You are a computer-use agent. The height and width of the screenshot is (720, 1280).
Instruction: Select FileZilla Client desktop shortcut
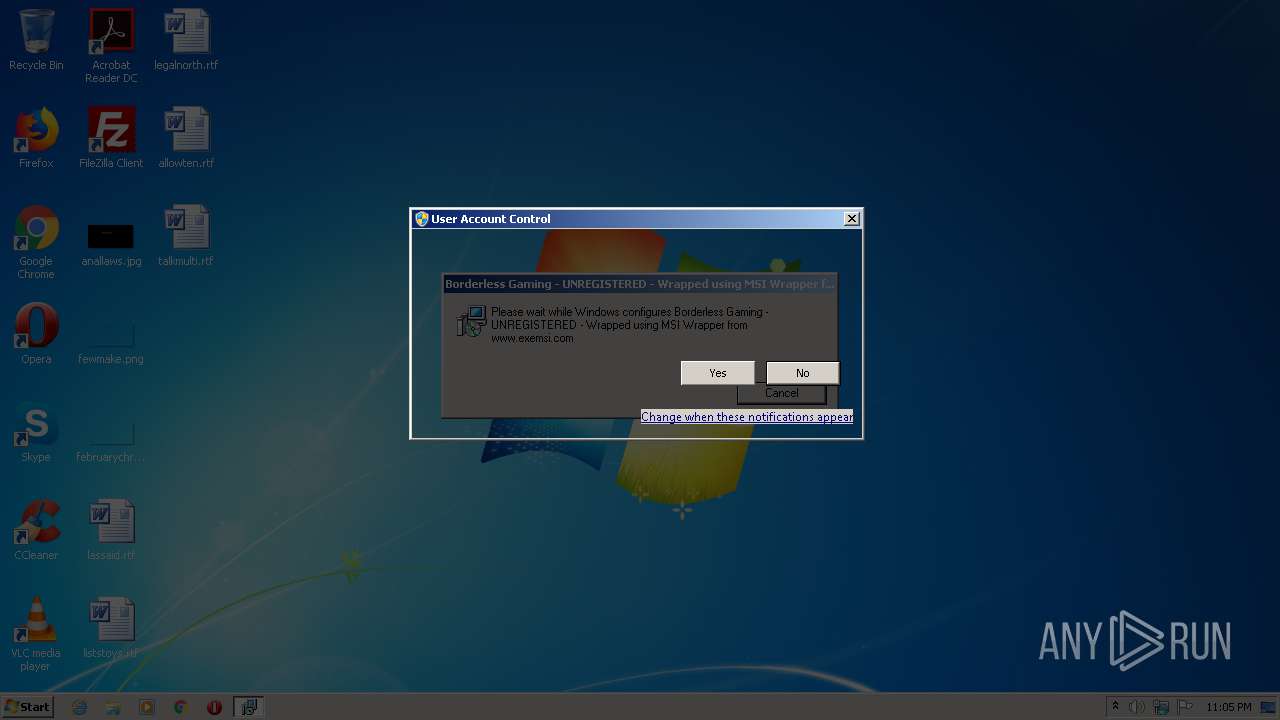pyautogui.click(x=111, y=138)
